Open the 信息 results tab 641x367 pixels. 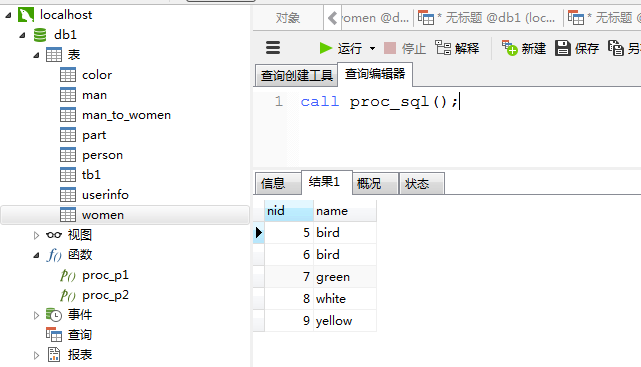(x=278, y=184)
